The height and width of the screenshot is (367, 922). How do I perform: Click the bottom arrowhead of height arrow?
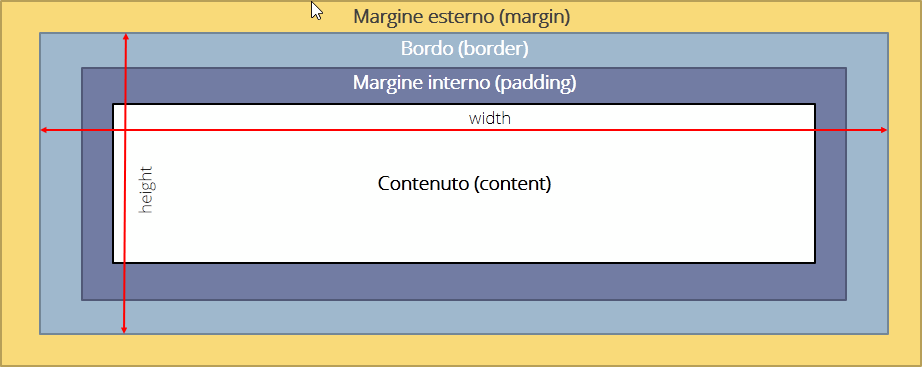point(123,330)
